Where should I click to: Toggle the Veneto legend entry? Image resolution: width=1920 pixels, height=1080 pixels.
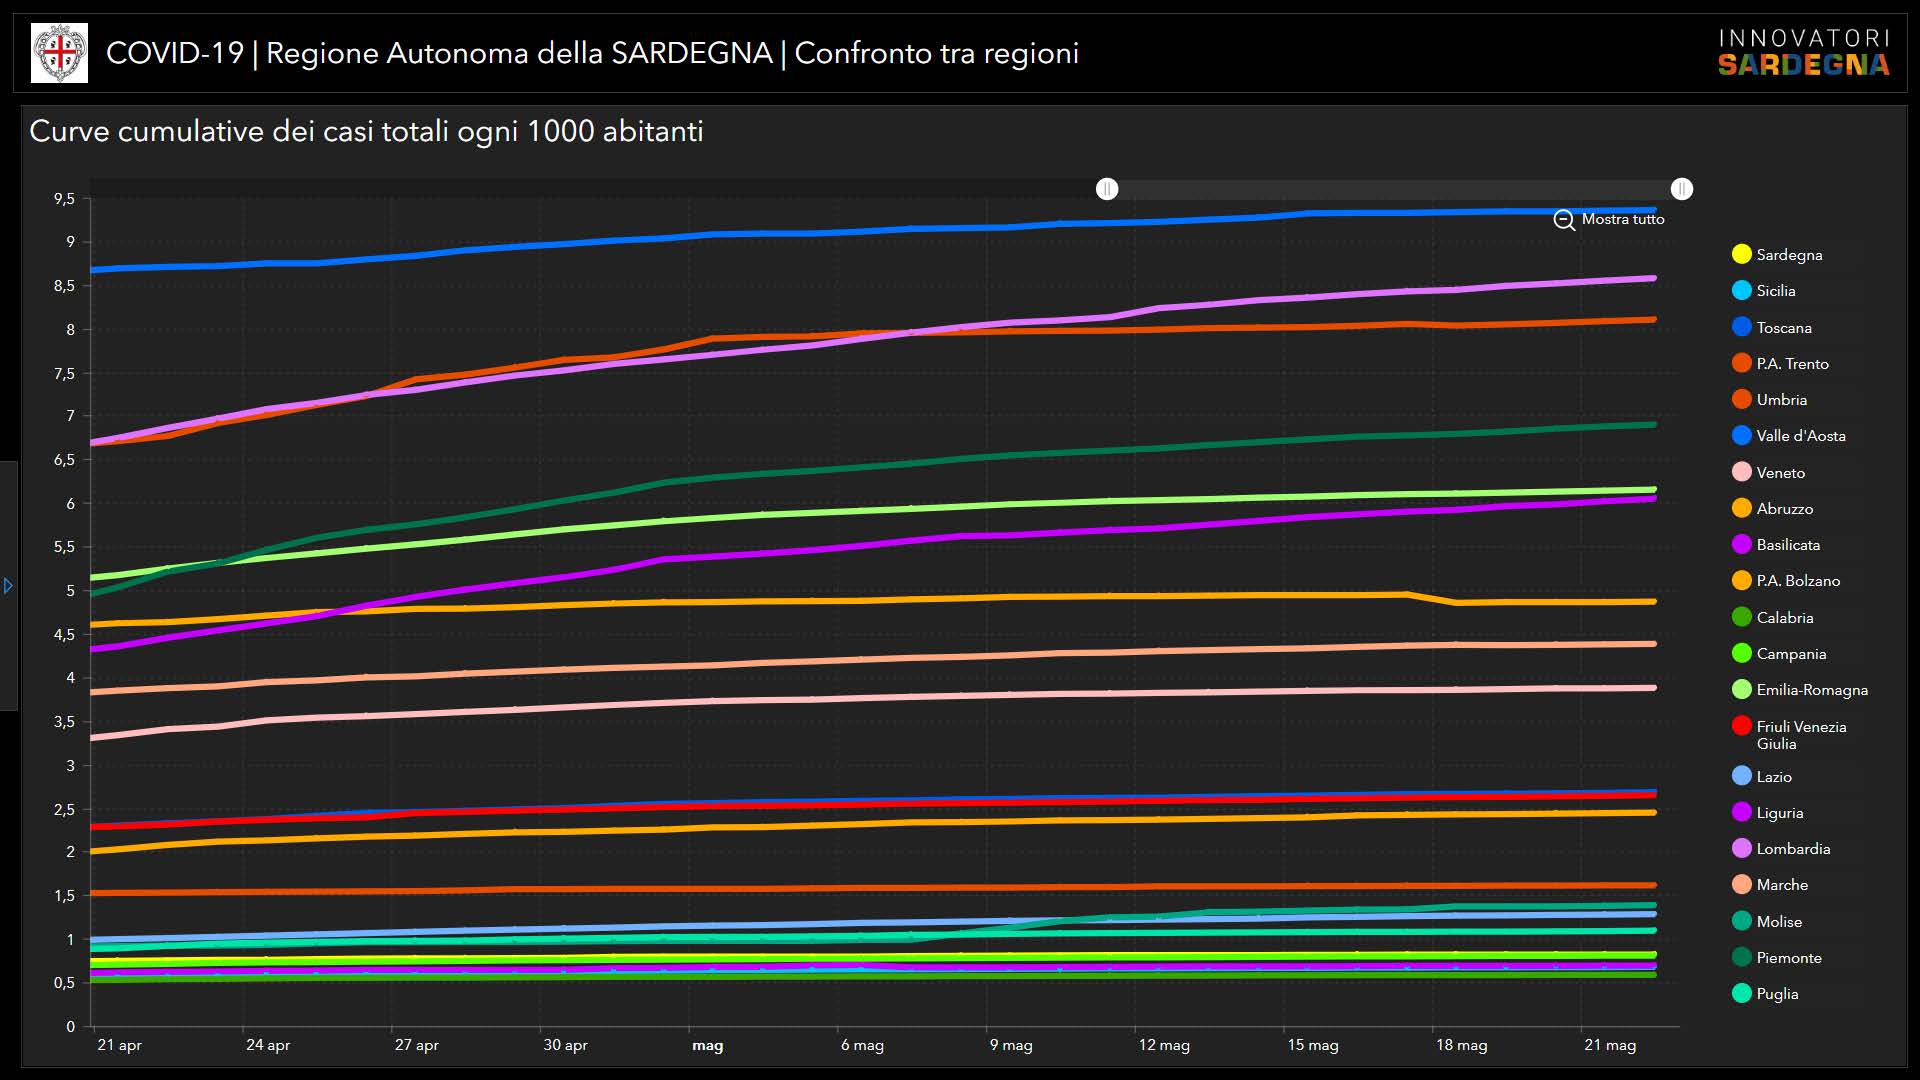point(1742,472)
